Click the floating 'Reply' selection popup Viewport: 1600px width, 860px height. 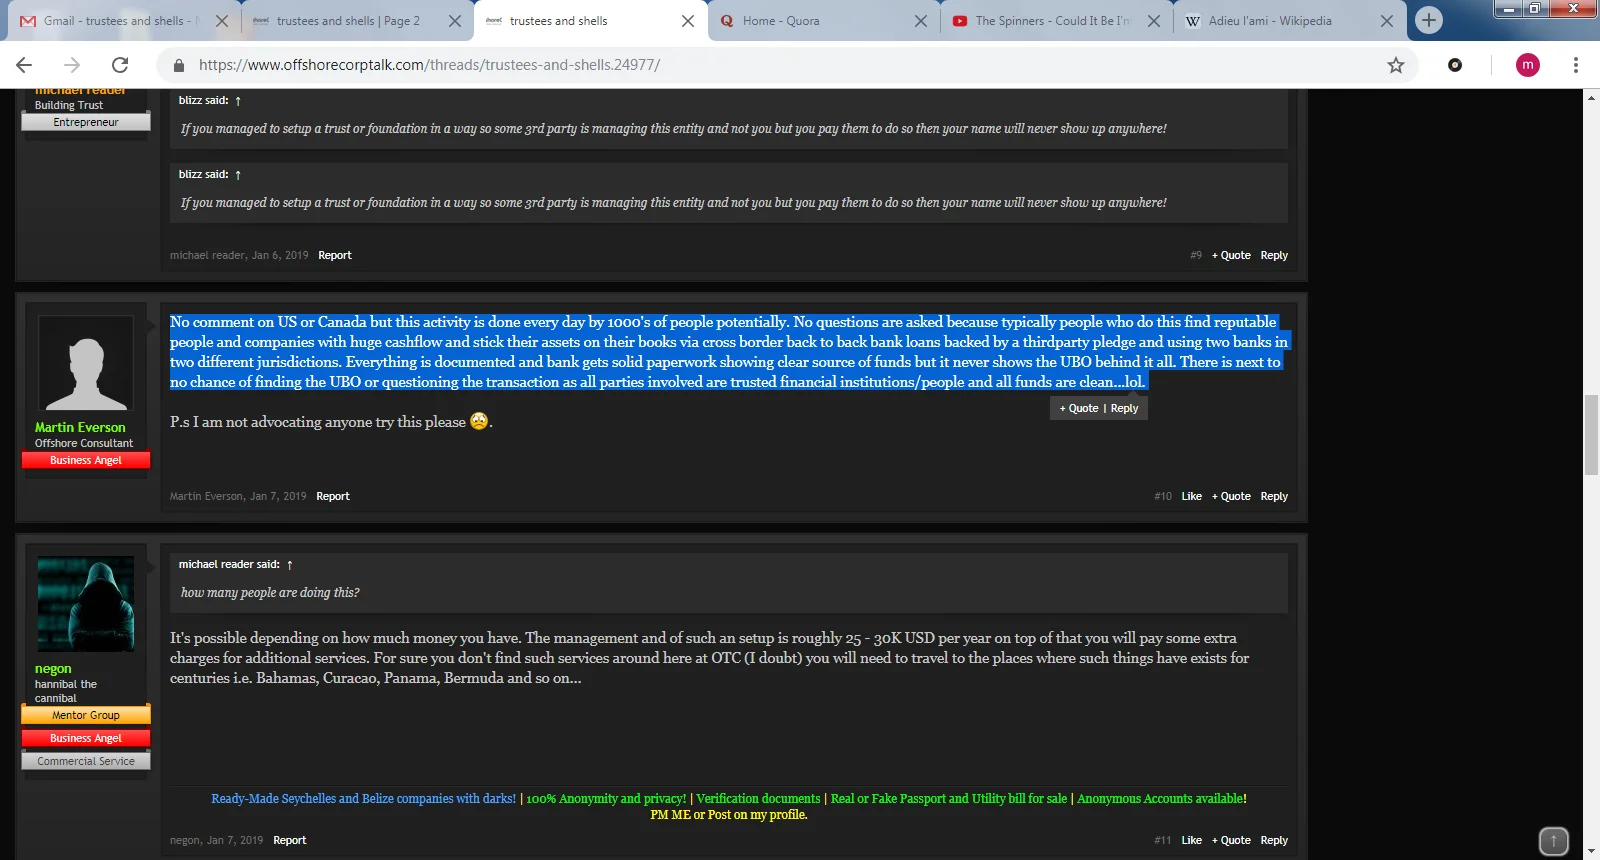1124,408
